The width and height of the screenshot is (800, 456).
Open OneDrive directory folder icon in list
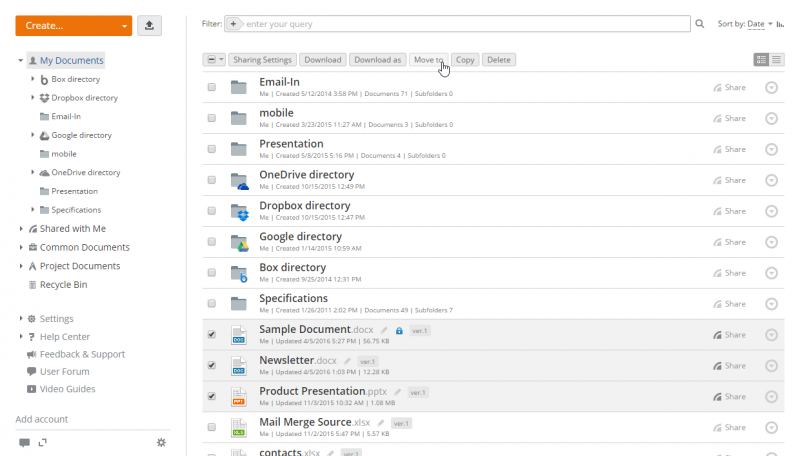[239, 181]
